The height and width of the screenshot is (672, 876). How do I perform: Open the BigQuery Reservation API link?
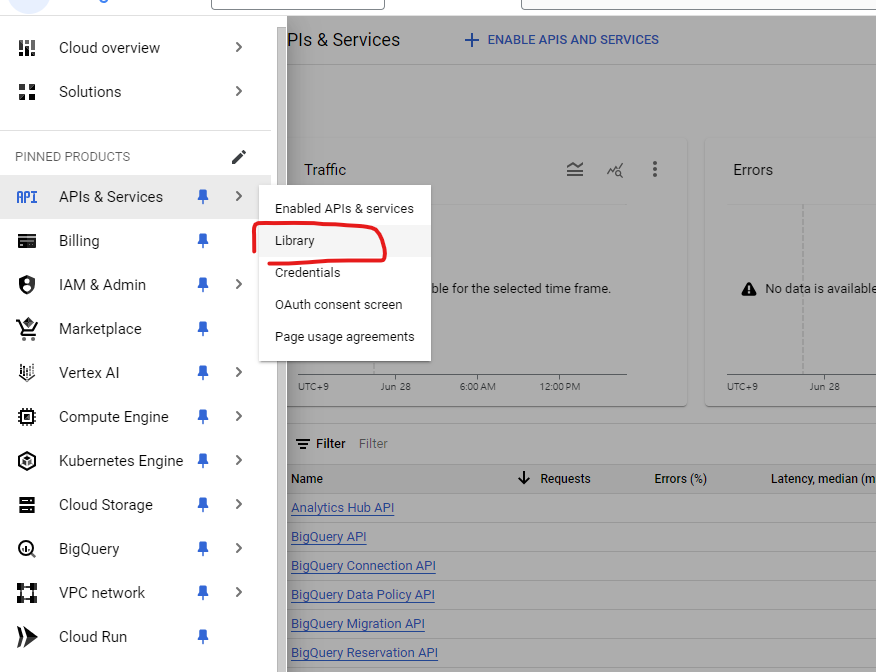point(364,653)
